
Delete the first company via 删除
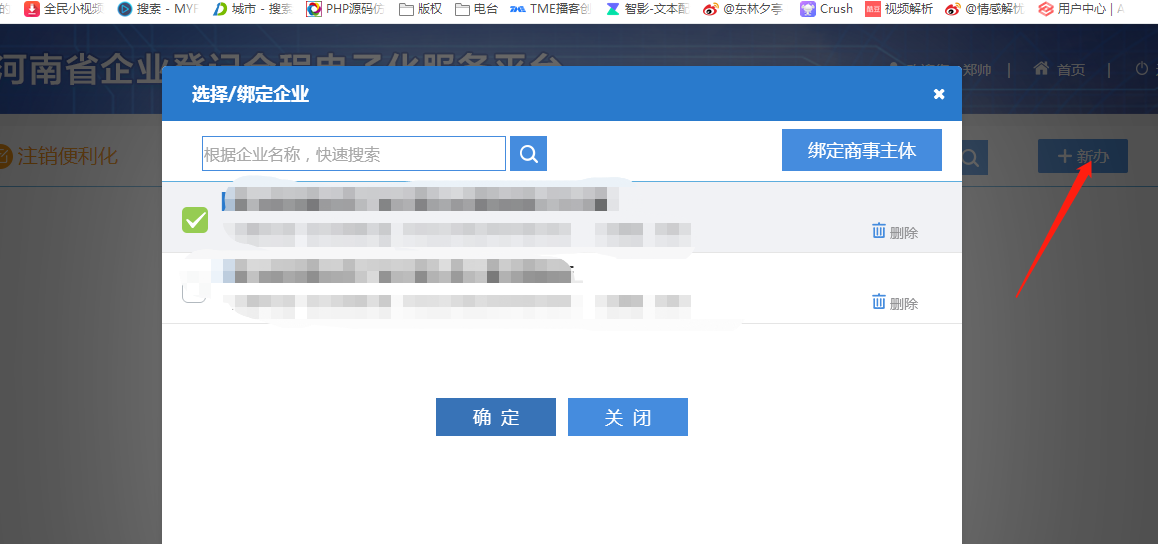coord(895,232)
